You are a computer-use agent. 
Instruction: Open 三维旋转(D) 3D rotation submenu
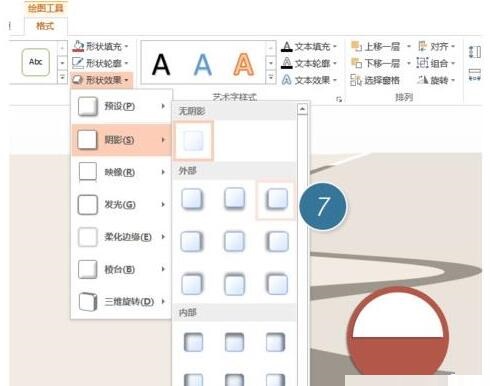(121, 301)
